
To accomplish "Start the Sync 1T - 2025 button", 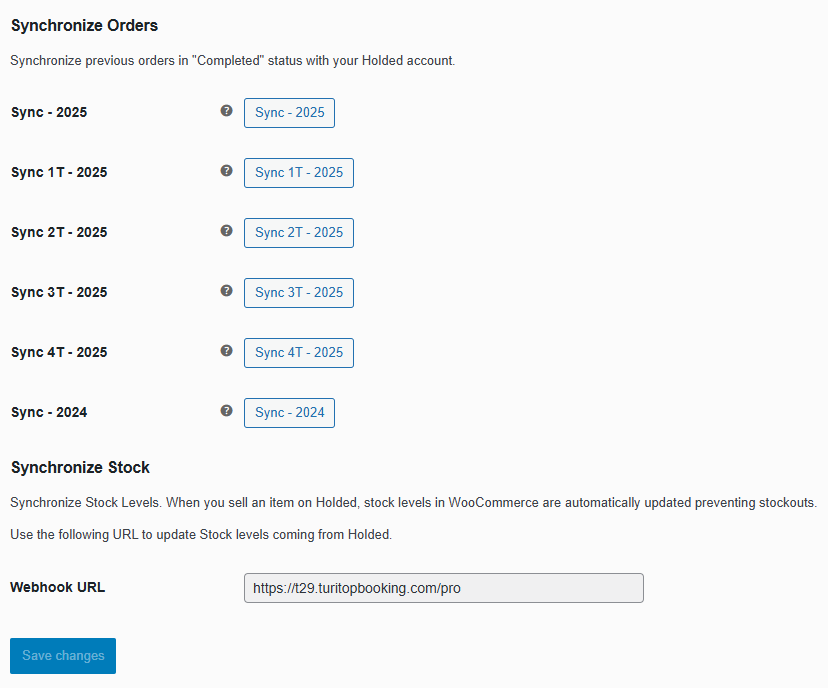I will pyautogui.click(x=298, y=172).
